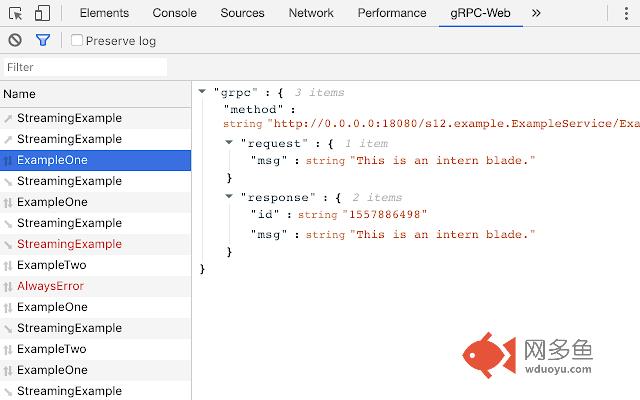Viewport: 640px width, 400px height.
Task: Select the gRPC-Web tab
Action: click(x=480, y=13)
